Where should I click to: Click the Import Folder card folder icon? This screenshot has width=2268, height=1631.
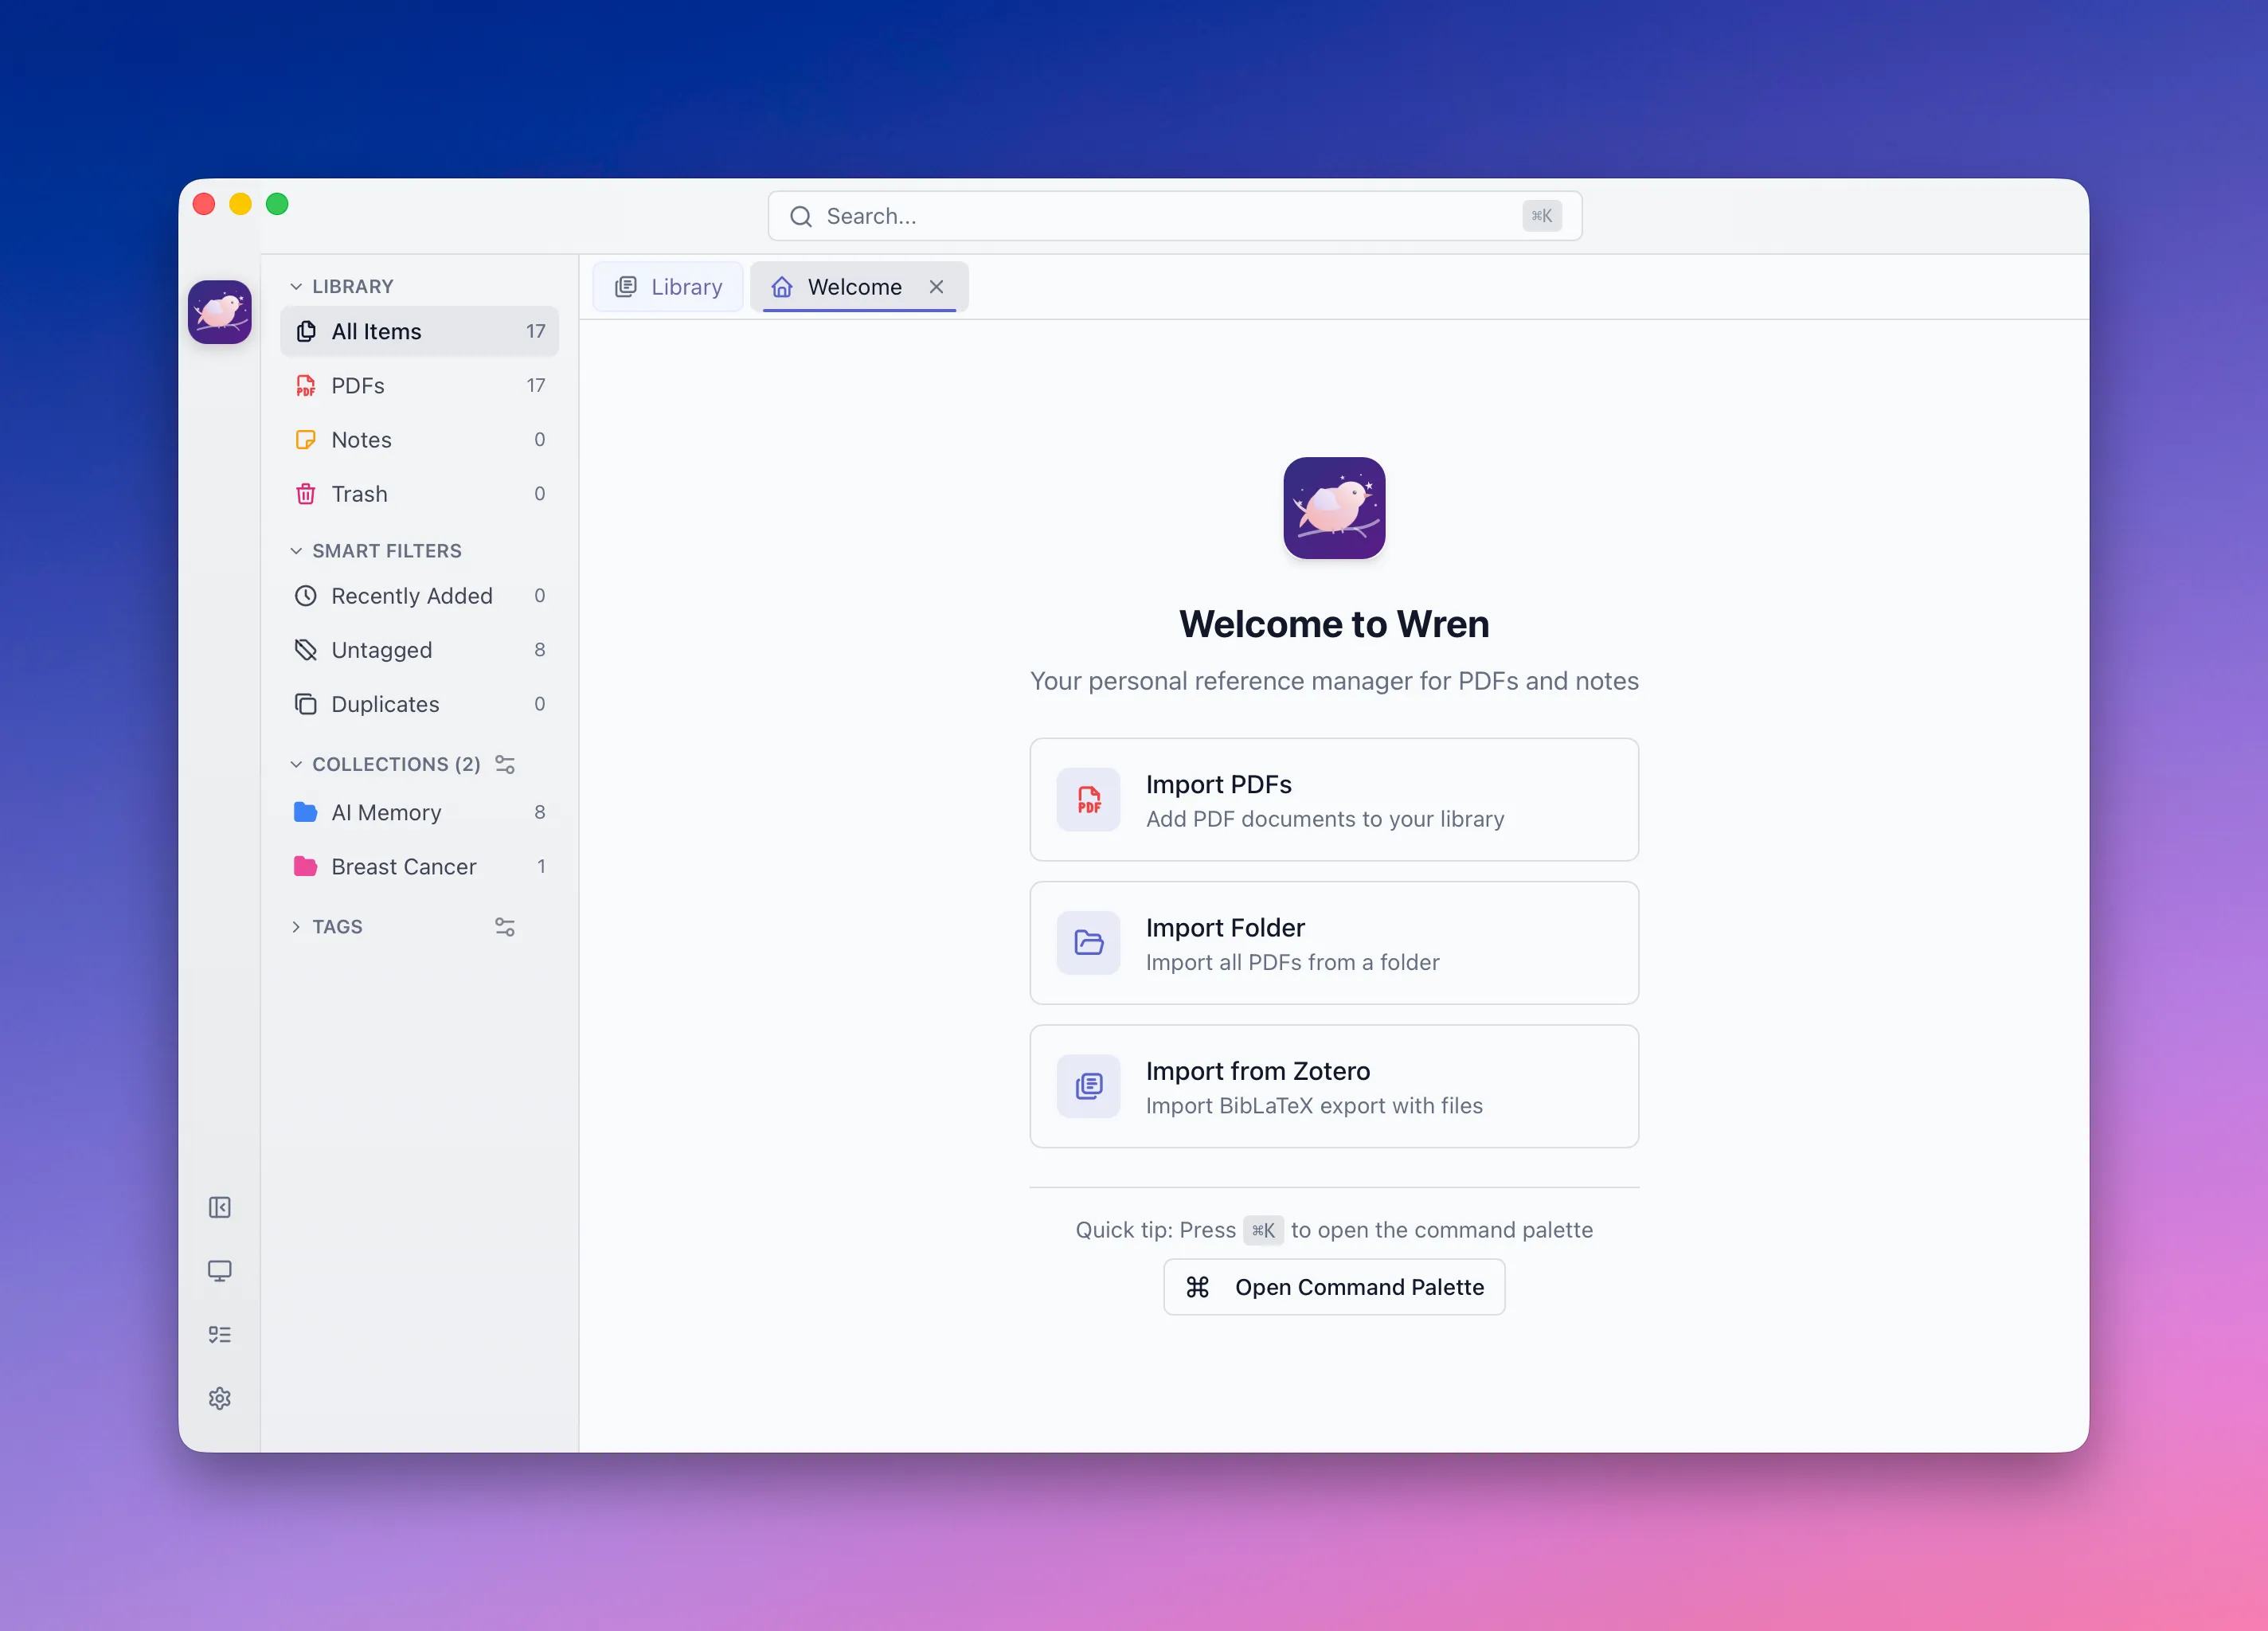tap(1089, 943)
